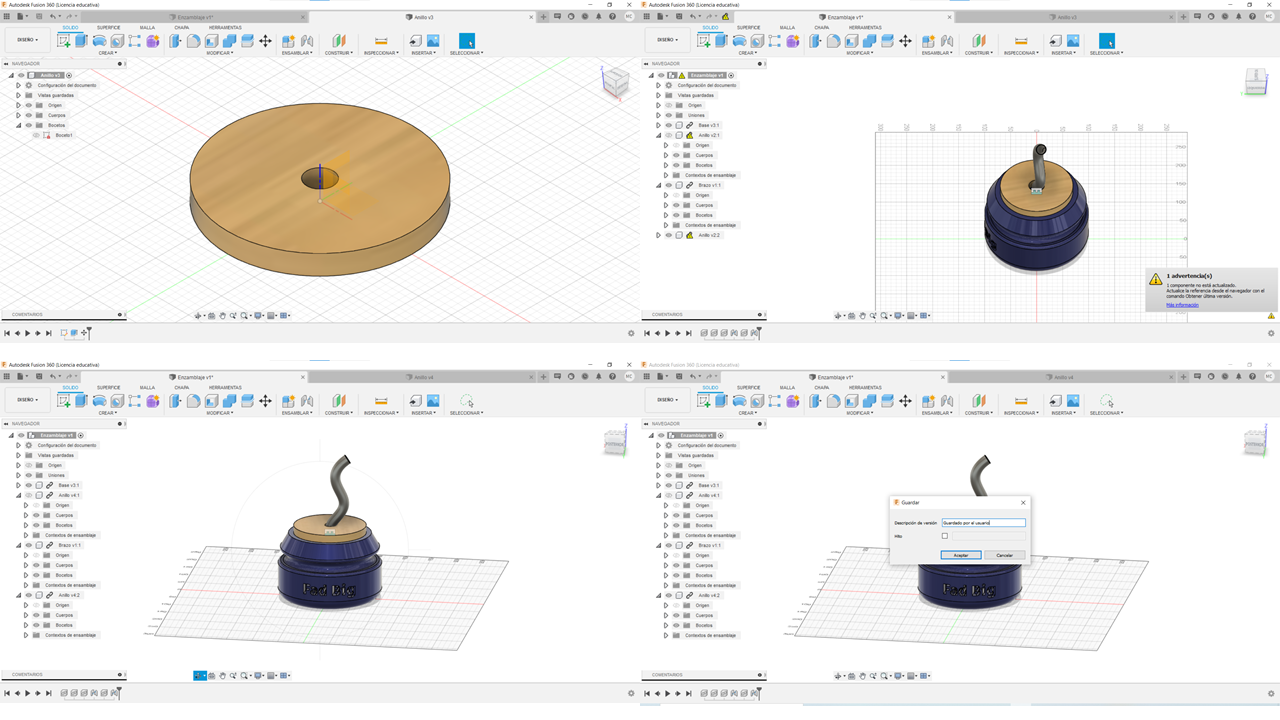Screen dimensions: 1280x720
Task: Open the MALLA tab in top-left window
Action: click(147, 27)
